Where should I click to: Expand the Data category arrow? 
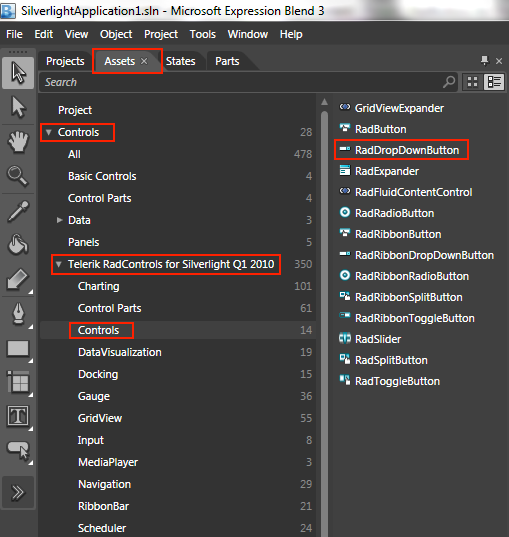click(x=59, y=220)
